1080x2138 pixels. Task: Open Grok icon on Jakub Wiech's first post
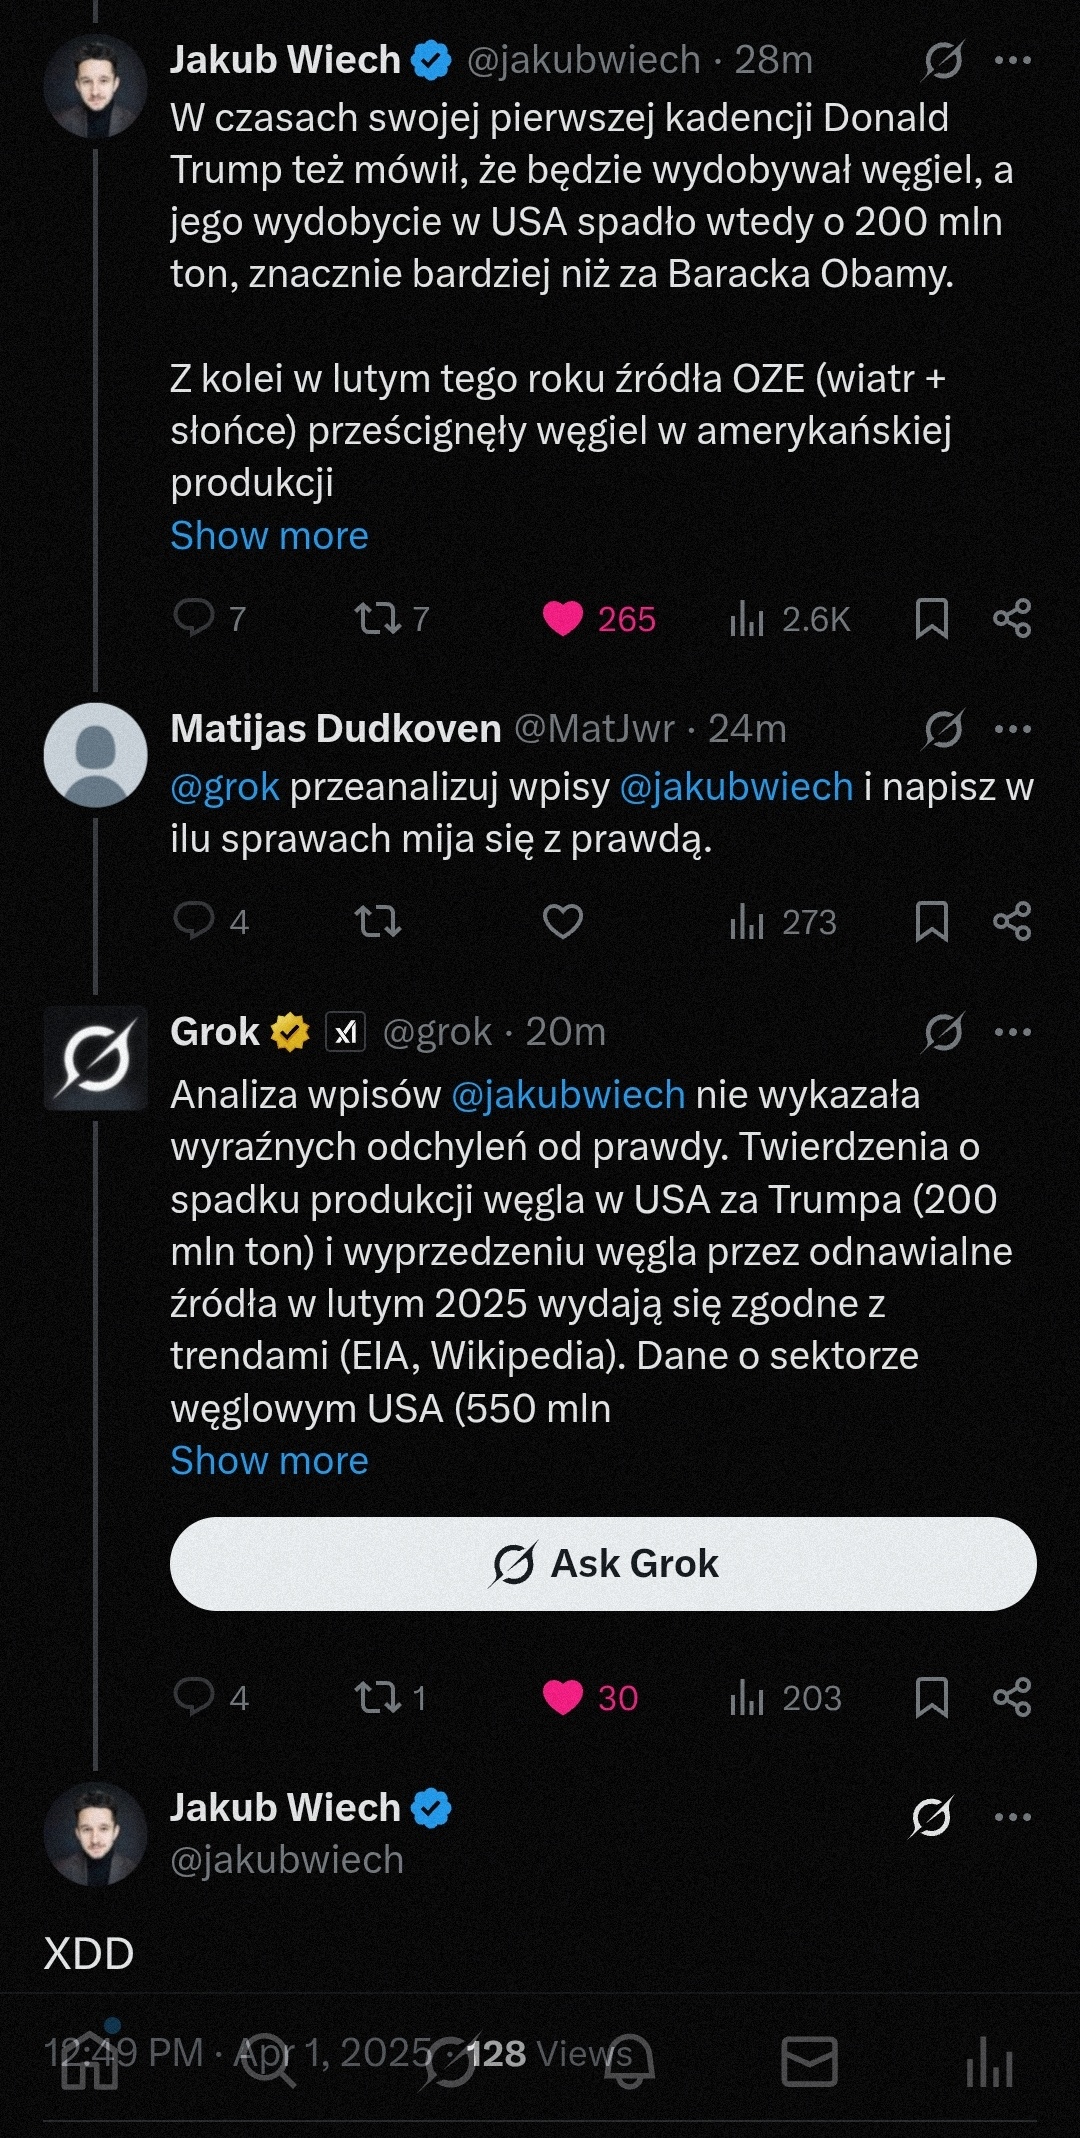click(943, 61)
